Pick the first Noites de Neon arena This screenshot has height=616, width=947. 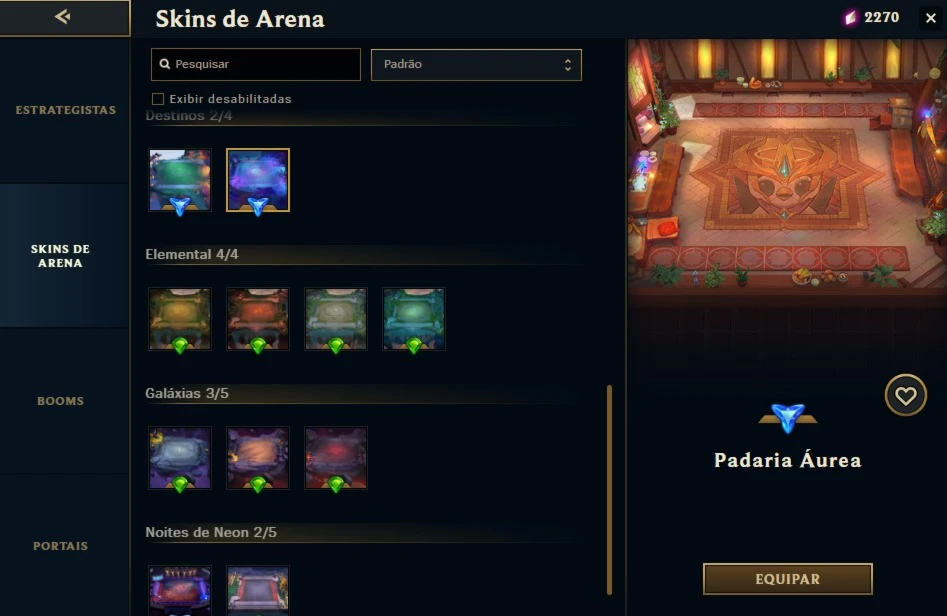tap(180, 590)
